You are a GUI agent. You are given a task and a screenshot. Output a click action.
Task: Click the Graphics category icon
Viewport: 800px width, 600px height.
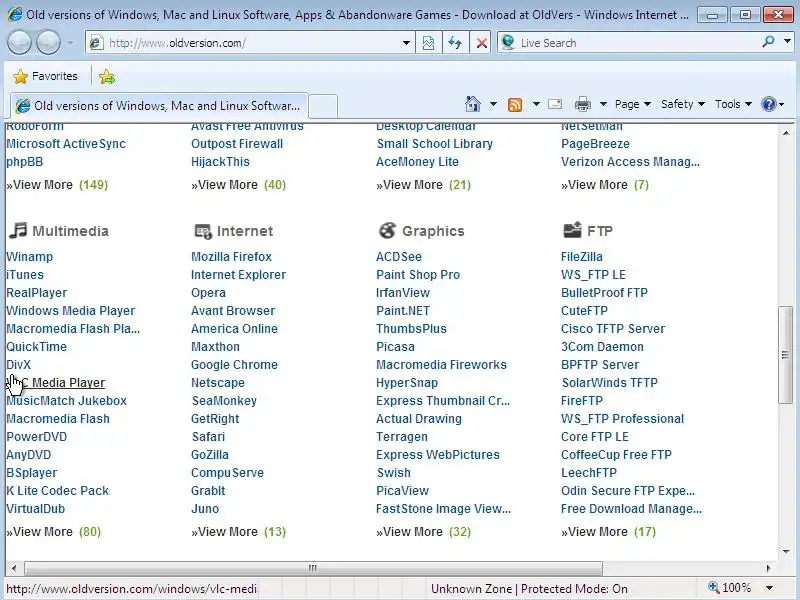(x=387, y=231)
